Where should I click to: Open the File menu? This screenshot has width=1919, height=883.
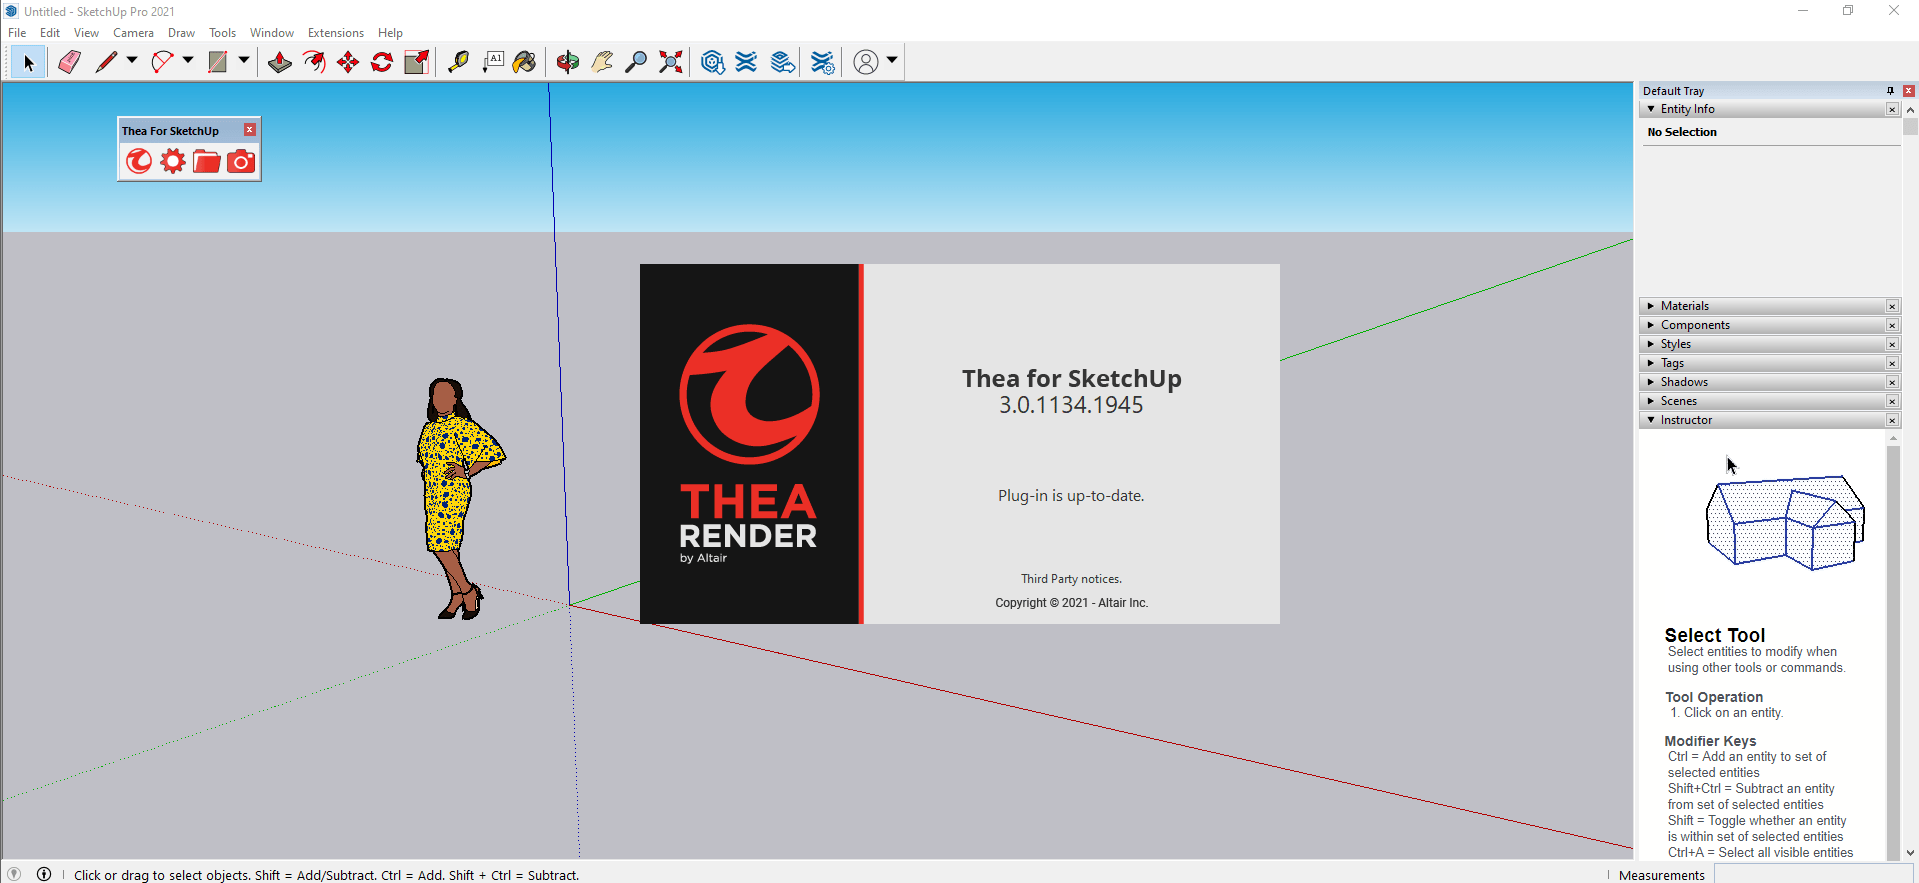click(x=17, y=33)
